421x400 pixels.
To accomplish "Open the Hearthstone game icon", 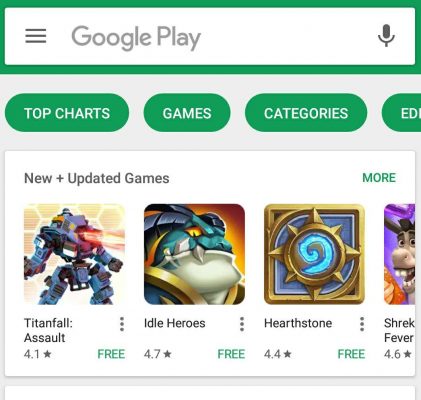I will click(314, 254).
